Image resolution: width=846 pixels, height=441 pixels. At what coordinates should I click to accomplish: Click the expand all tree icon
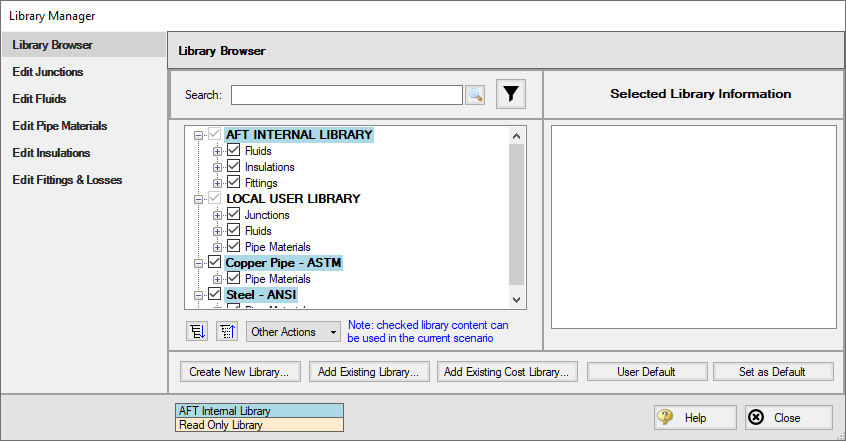point(197,331)
